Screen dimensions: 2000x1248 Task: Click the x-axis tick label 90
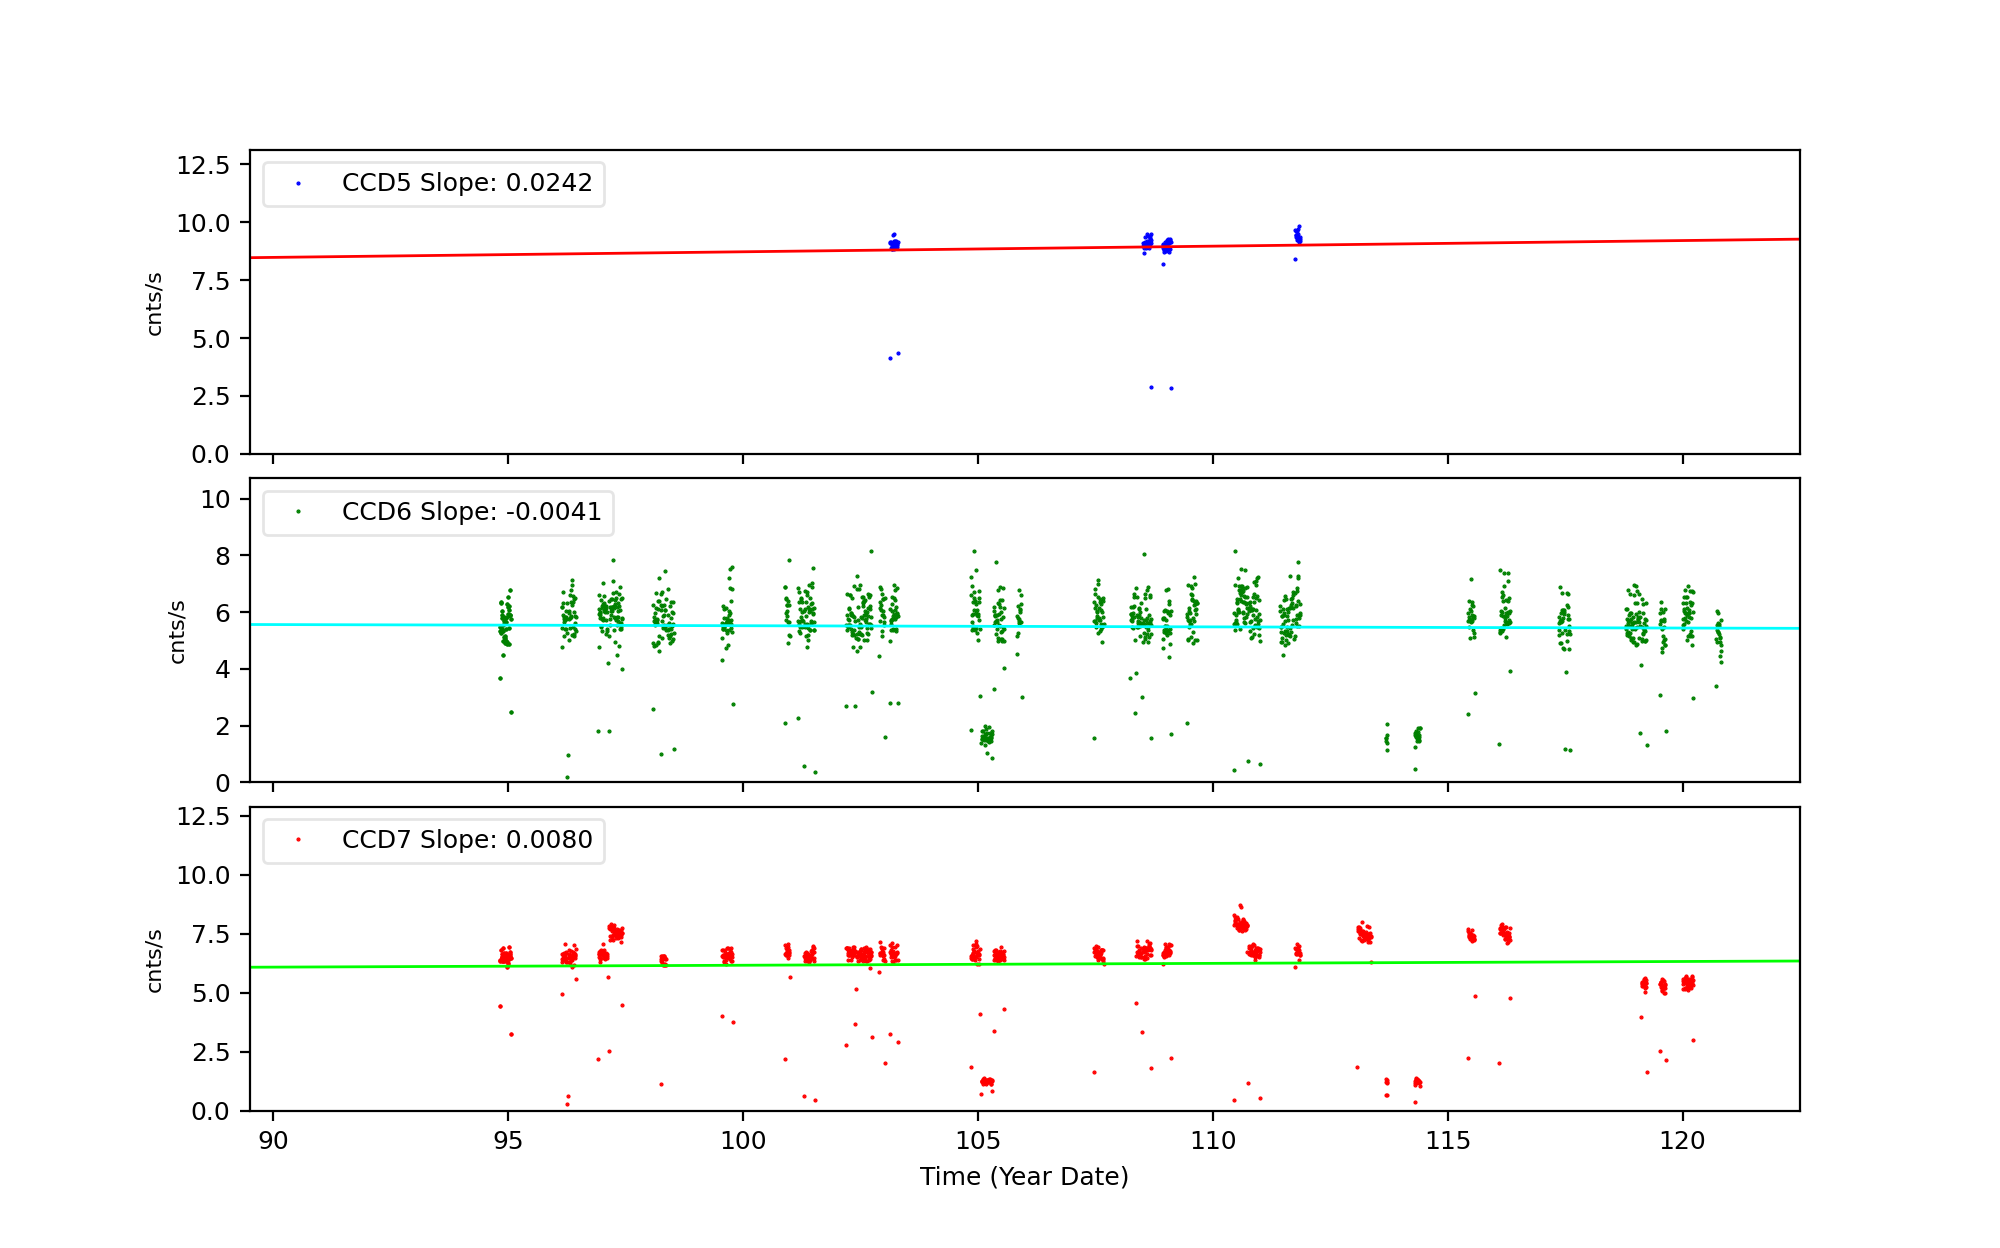(x=273, y=1141)
